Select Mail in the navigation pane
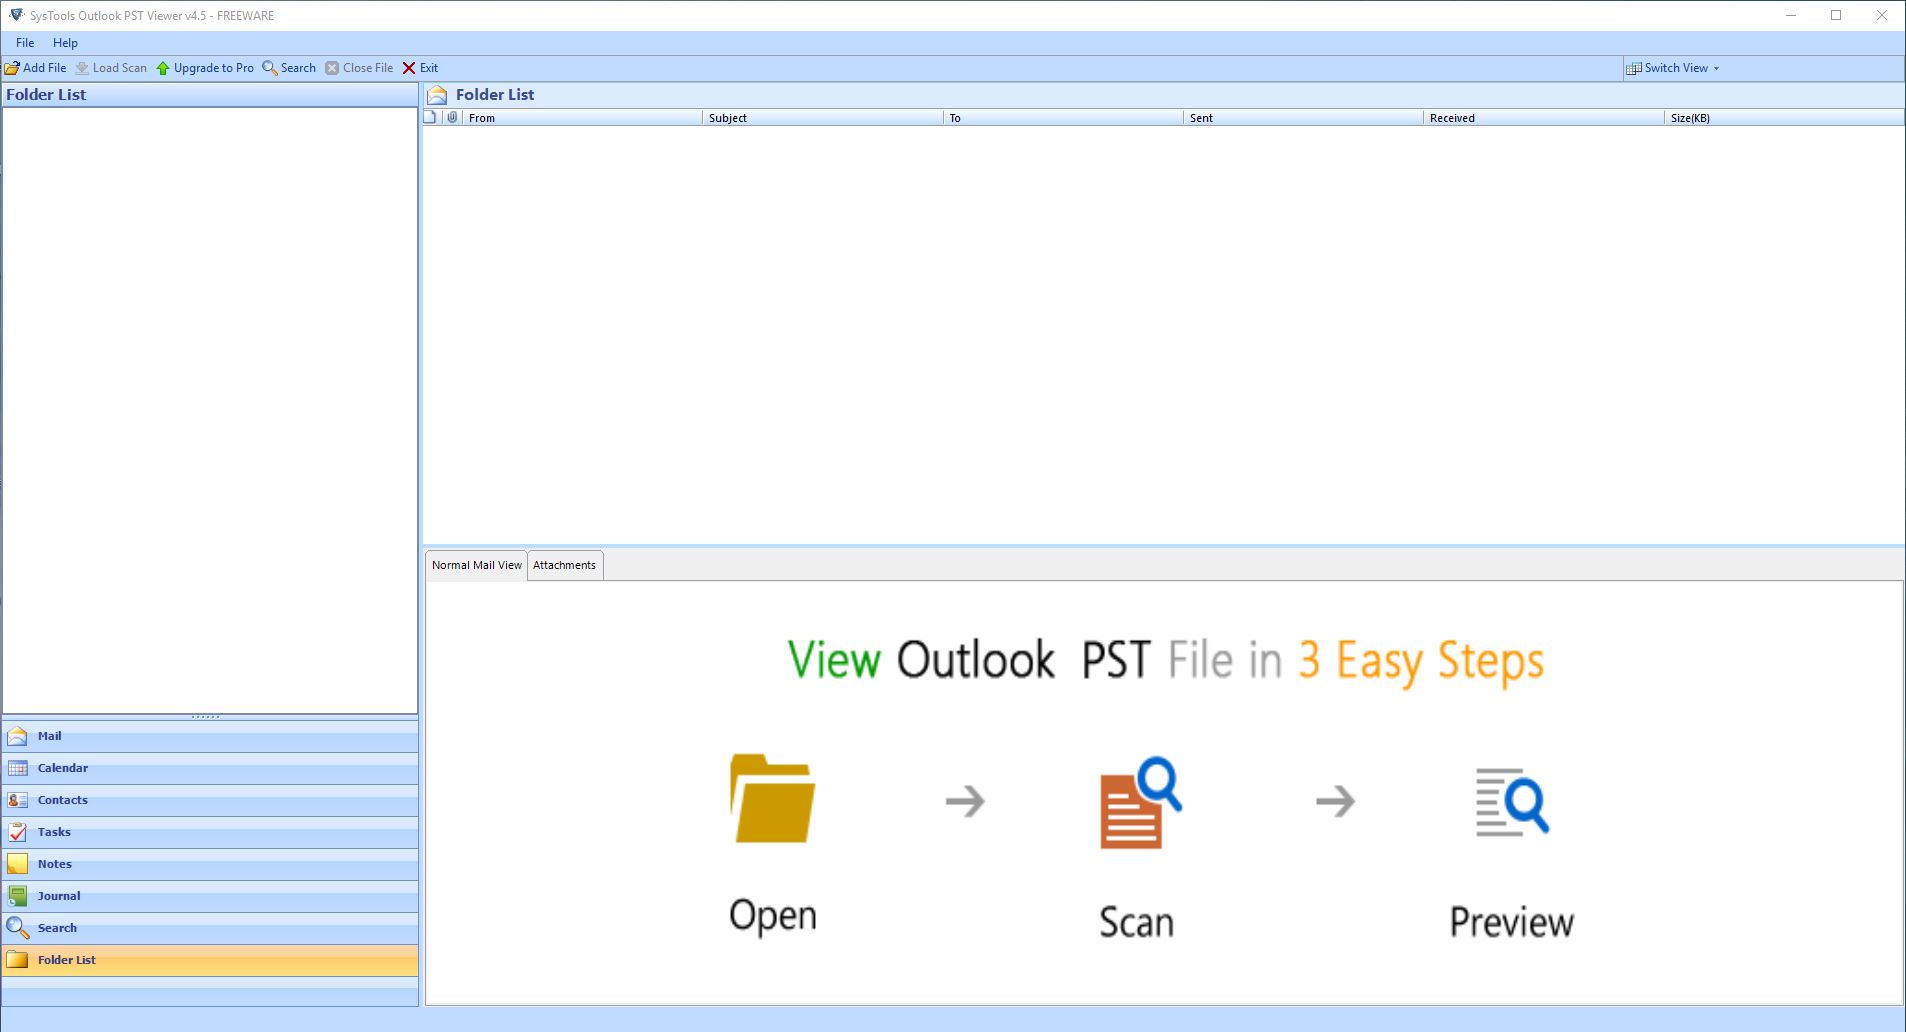The width and height of the screenshot is (1906, 1032). pyautogui.click(x=210, y=736)
